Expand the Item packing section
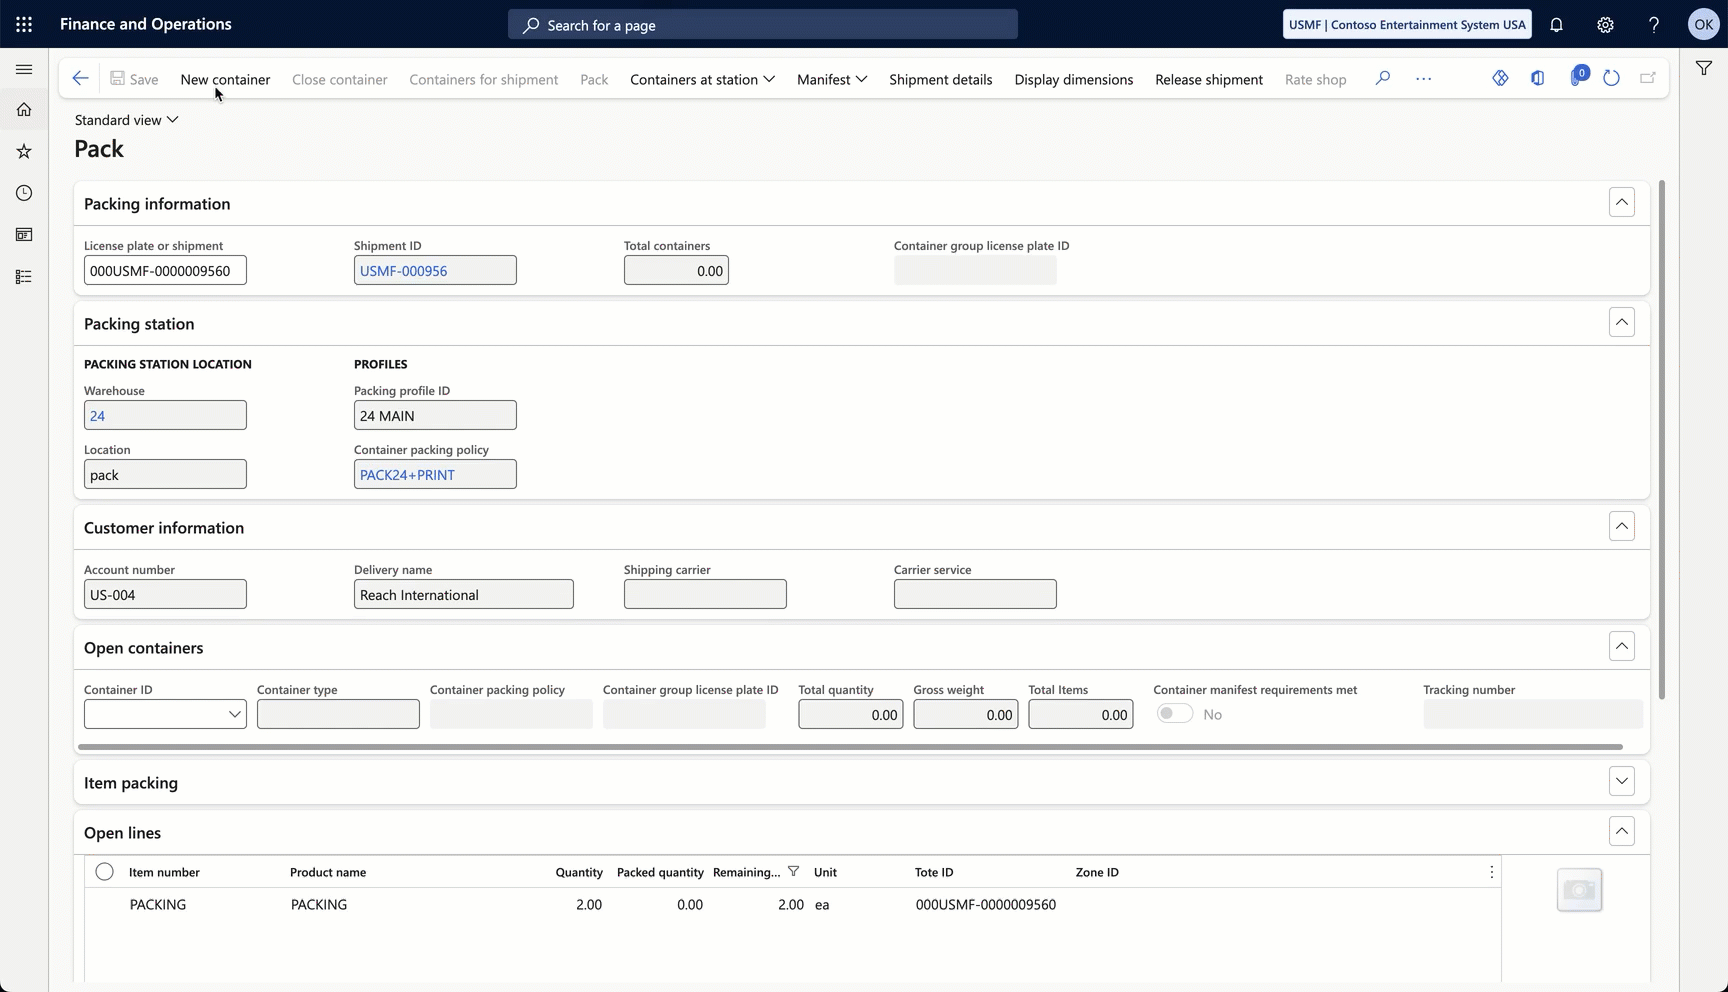This screenshot has width=1728, height=992. pos(1622,781)
